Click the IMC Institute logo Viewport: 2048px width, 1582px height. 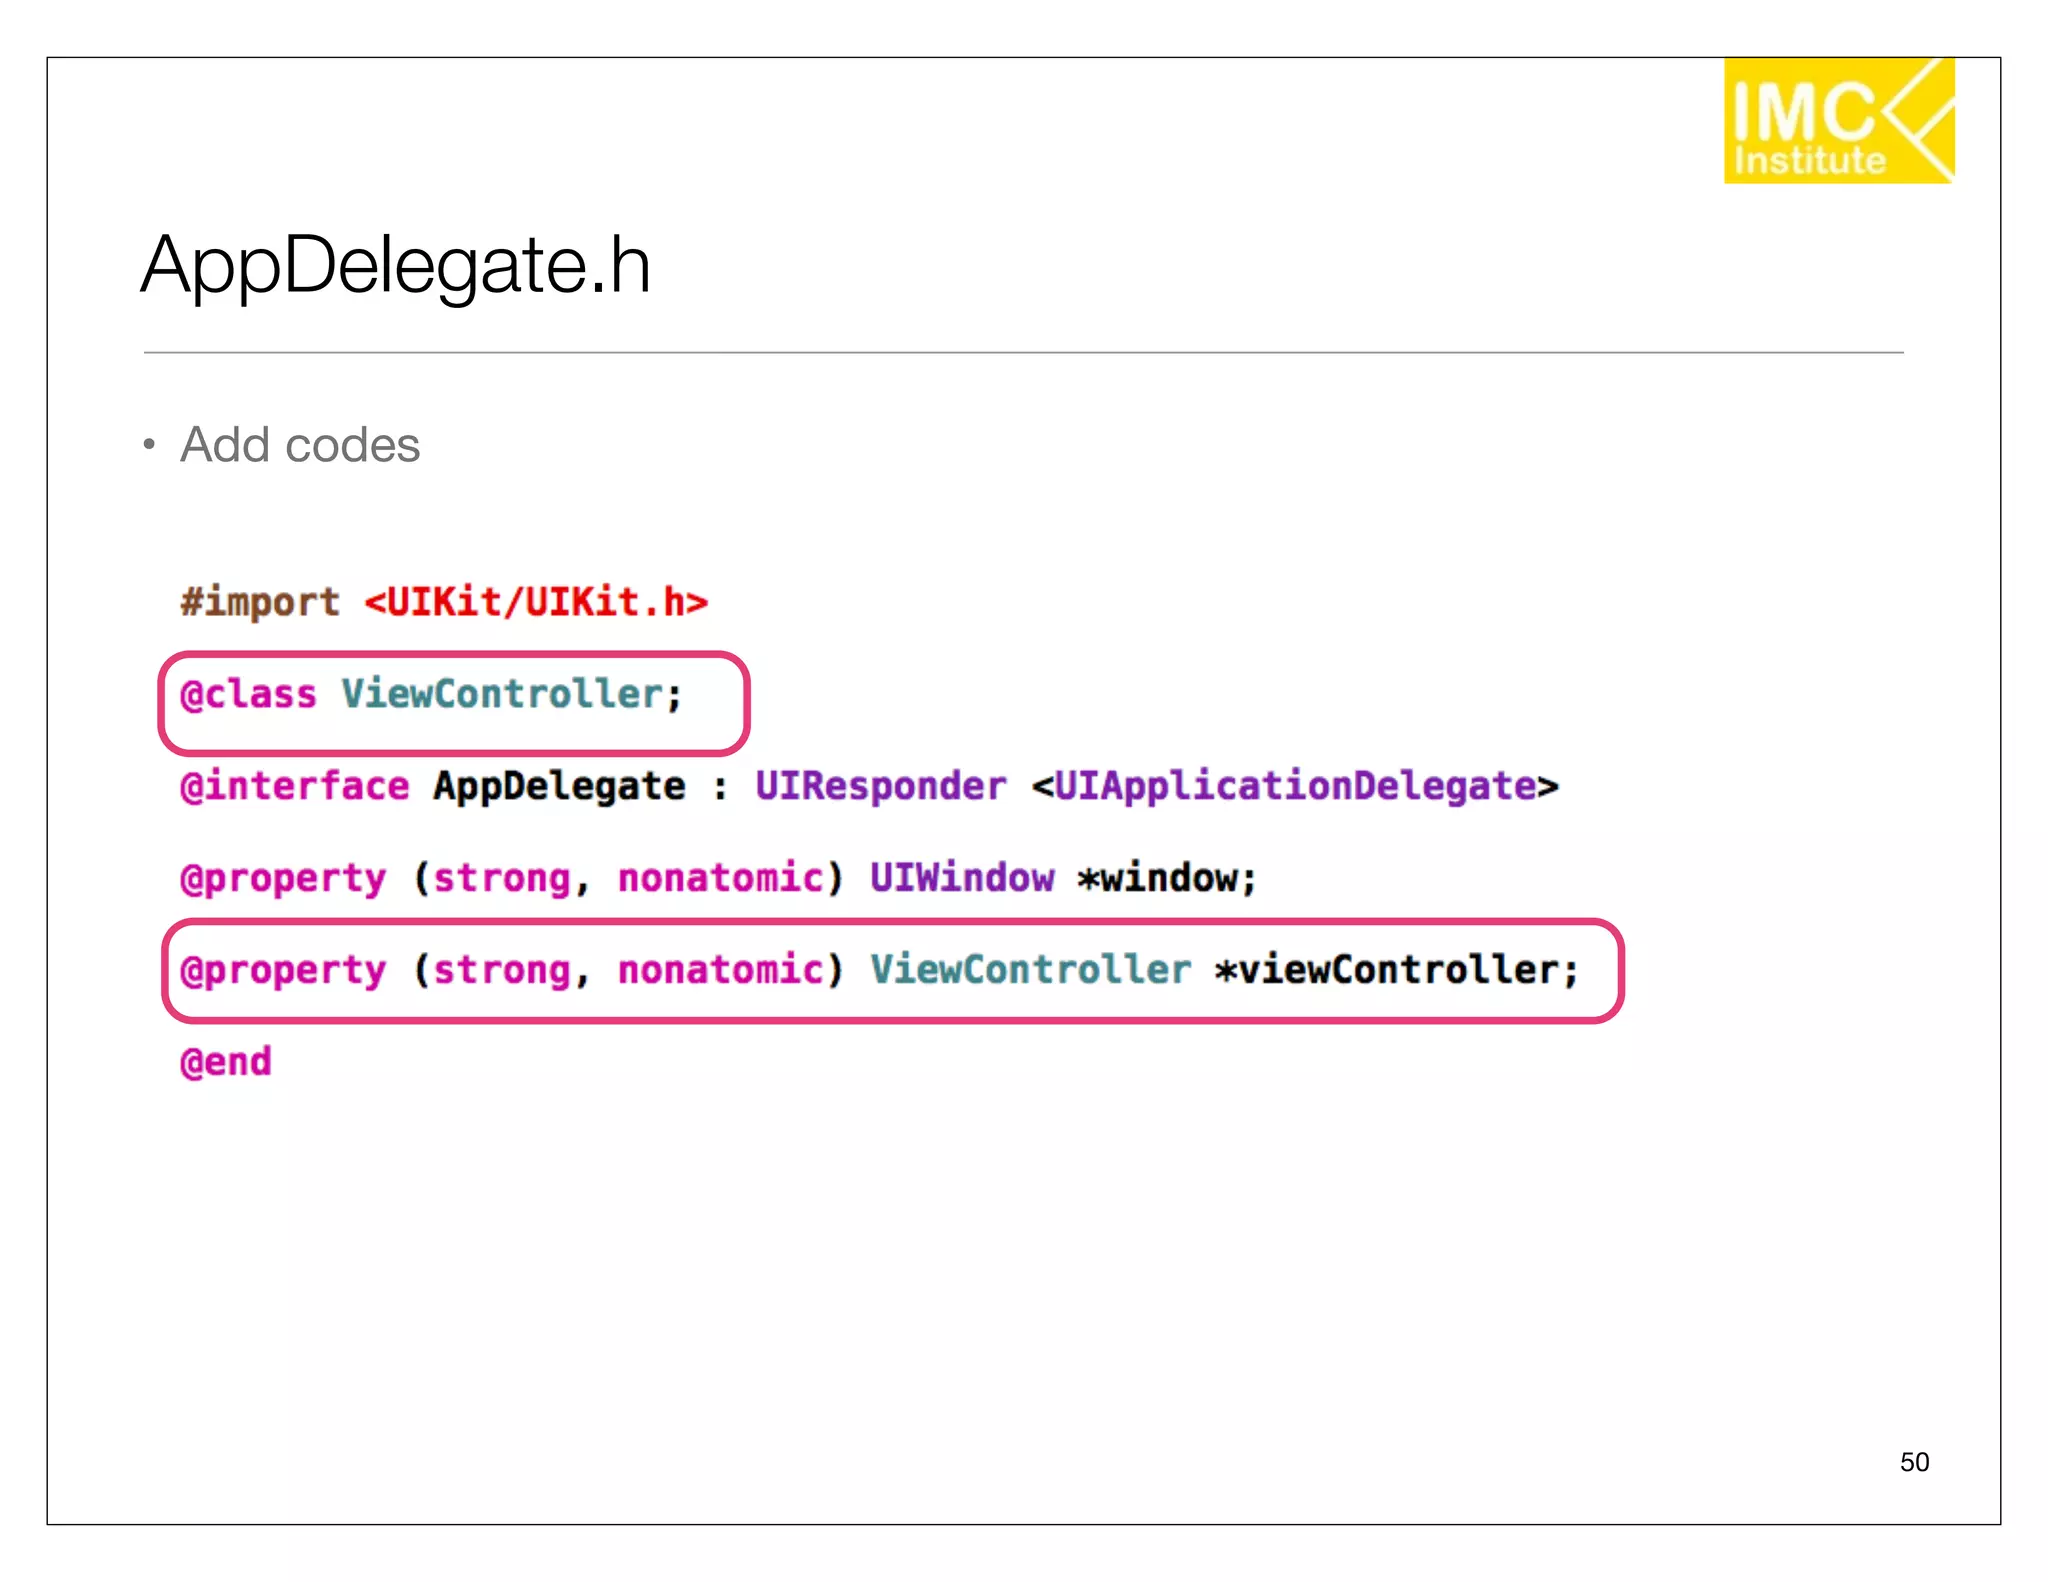(x=1838, y=121)
